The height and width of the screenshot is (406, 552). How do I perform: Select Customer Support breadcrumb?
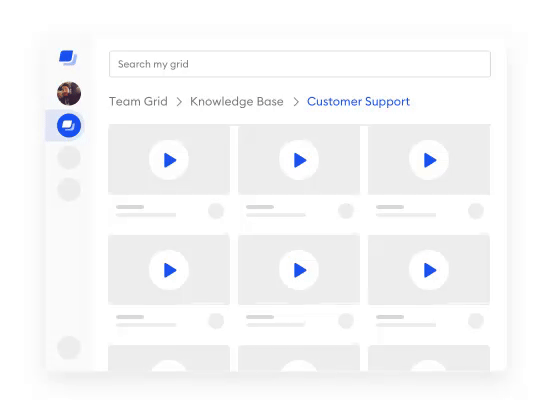pyautogui.click(x=358, y=101)
